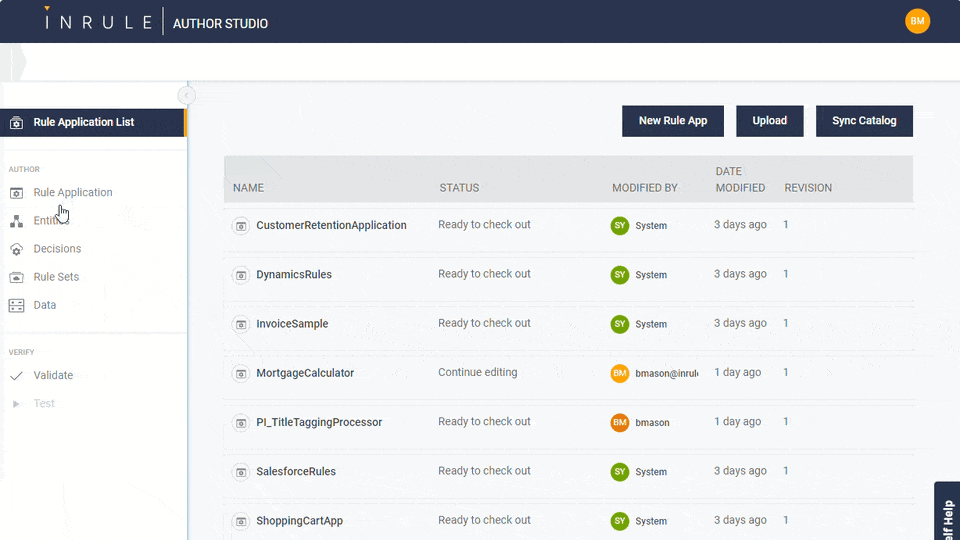The width and height of the screenshot is (960, 540).
Task: Select Validate under Verify
Action: pos(53,375)
